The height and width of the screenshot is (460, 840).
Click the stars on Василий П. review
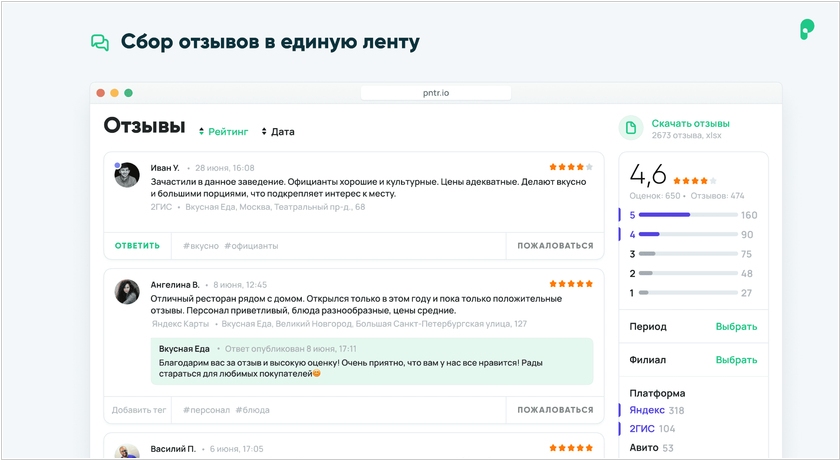(571, 448)
